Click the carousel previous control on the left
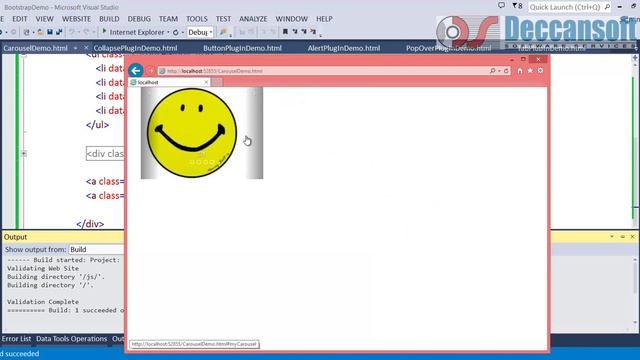The image size is (640, 360). click(149, 133)
